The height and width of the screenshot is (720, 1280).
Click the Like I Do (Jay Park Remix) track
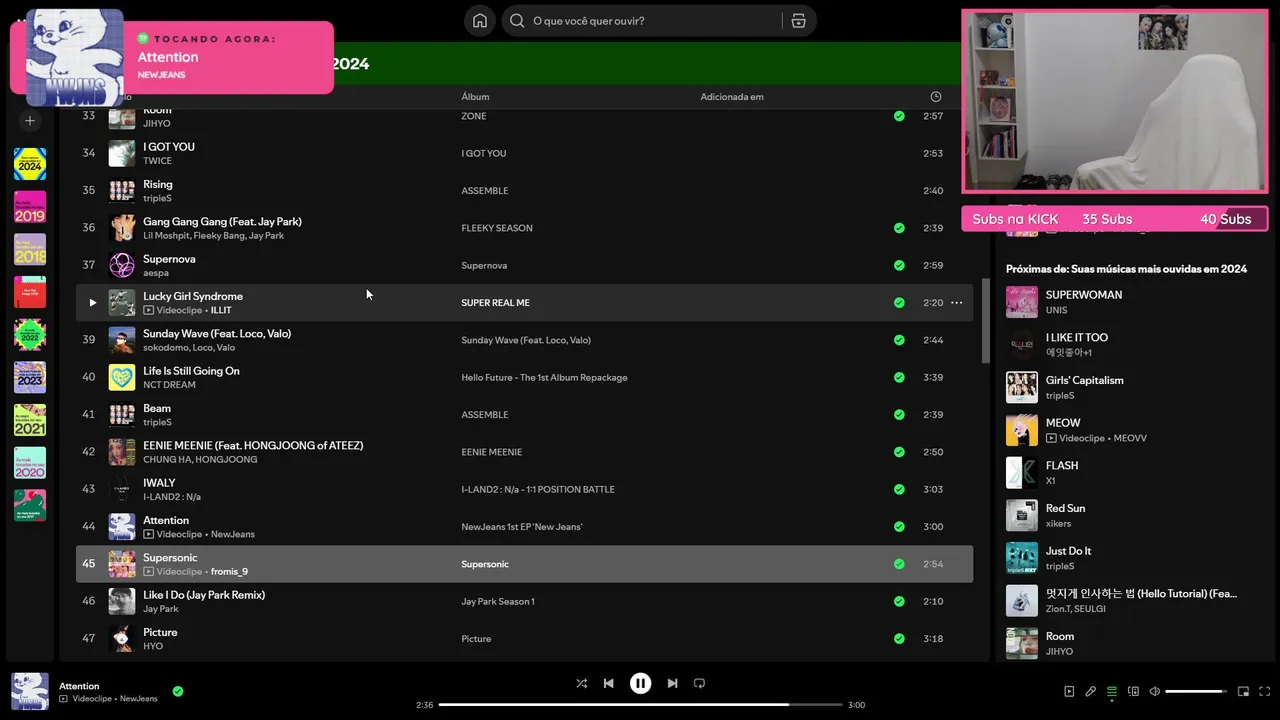(x=204, y=595)
